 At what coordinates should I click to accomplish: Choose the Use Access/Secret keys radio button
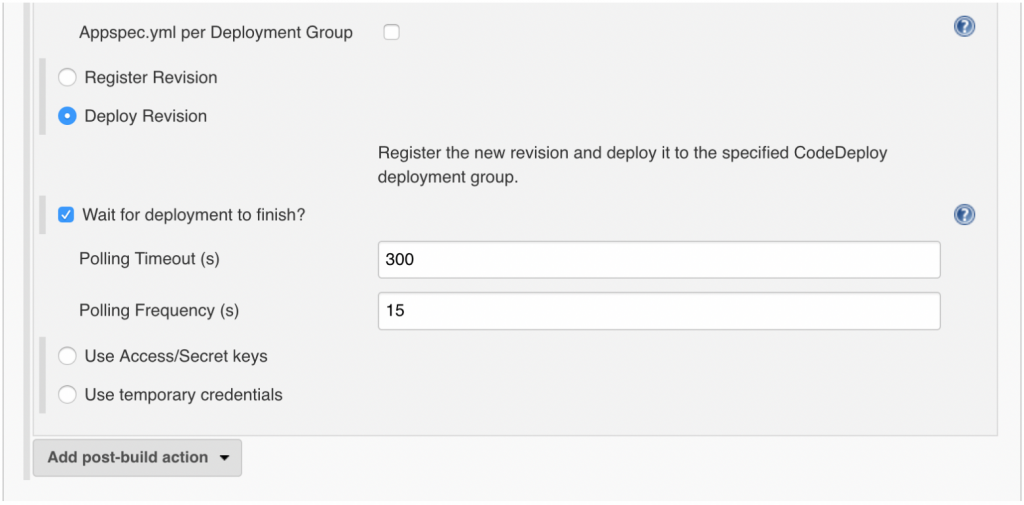(67, 356)
